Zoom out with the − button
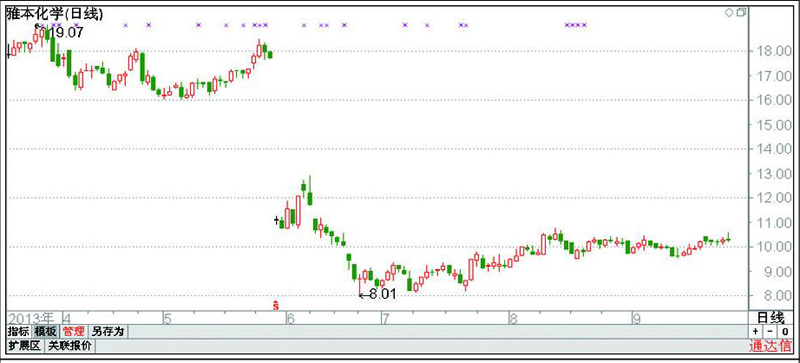This screenshot has width=800, height=363. [x=770, y=331]
